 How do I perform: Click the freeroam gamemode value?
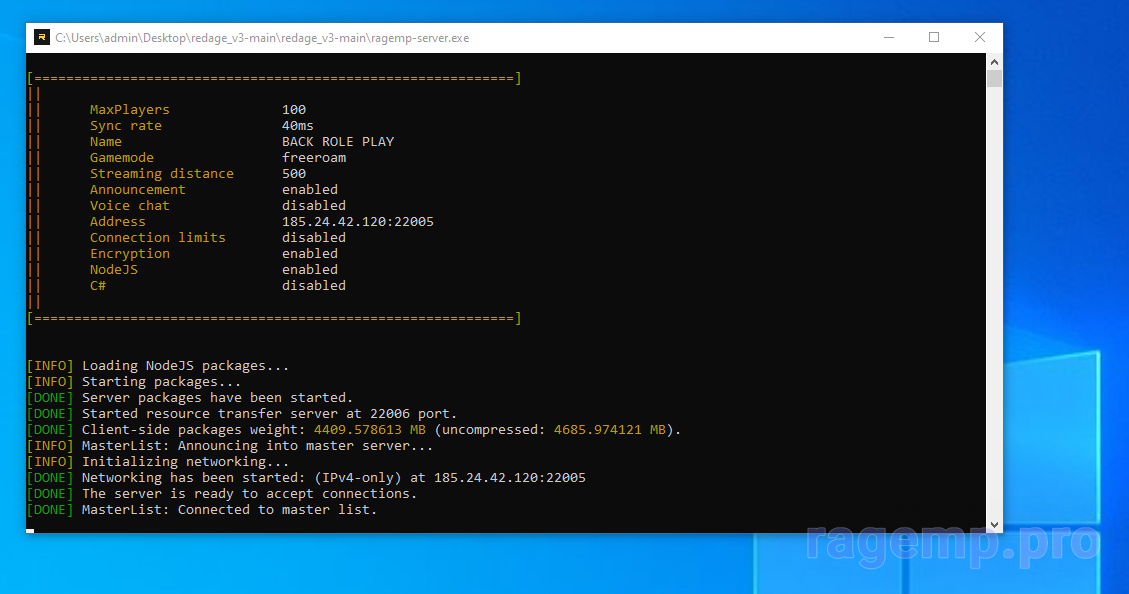(314, 158)
